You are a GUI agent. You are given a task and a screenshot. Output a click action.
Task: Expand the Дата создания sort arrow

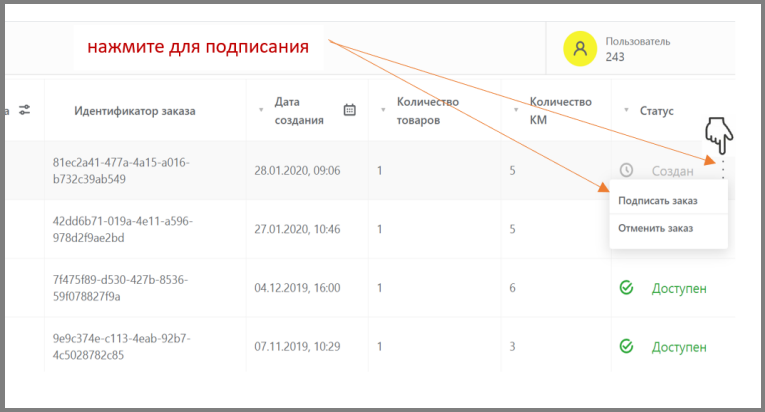coord(261,110)
